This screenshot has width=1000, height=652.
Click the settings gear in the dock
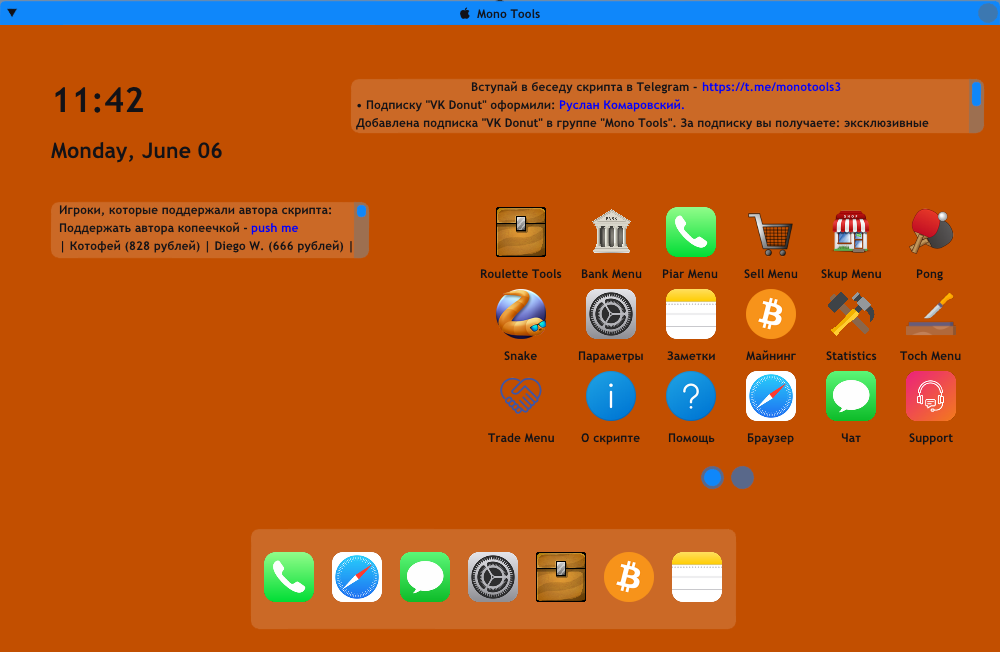tap(493, 577)
